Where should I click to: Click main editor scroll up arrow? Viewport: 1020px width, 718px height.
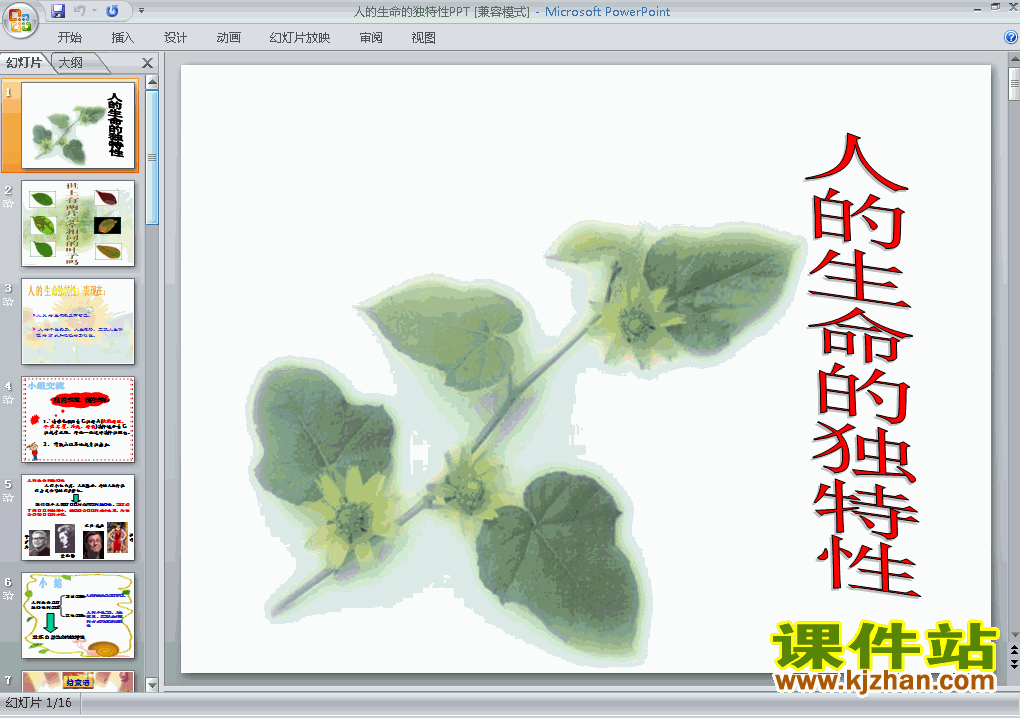click(x=1014, y=61)
